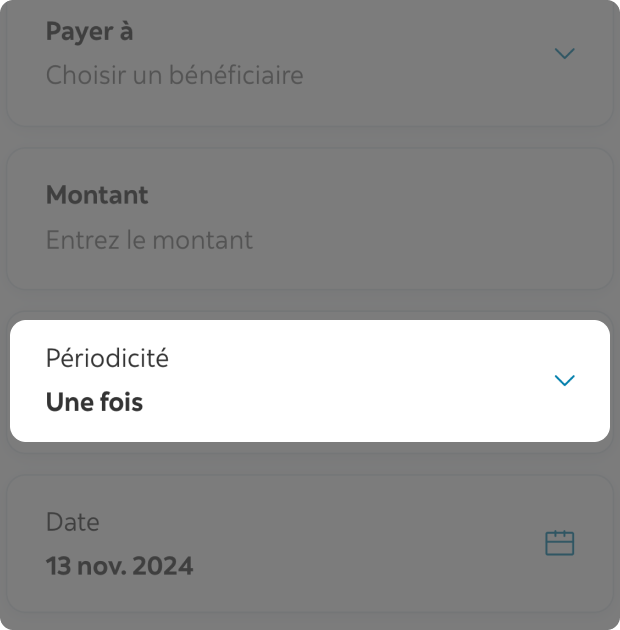Click blank area between Une fois and chevron

point(346,402)
